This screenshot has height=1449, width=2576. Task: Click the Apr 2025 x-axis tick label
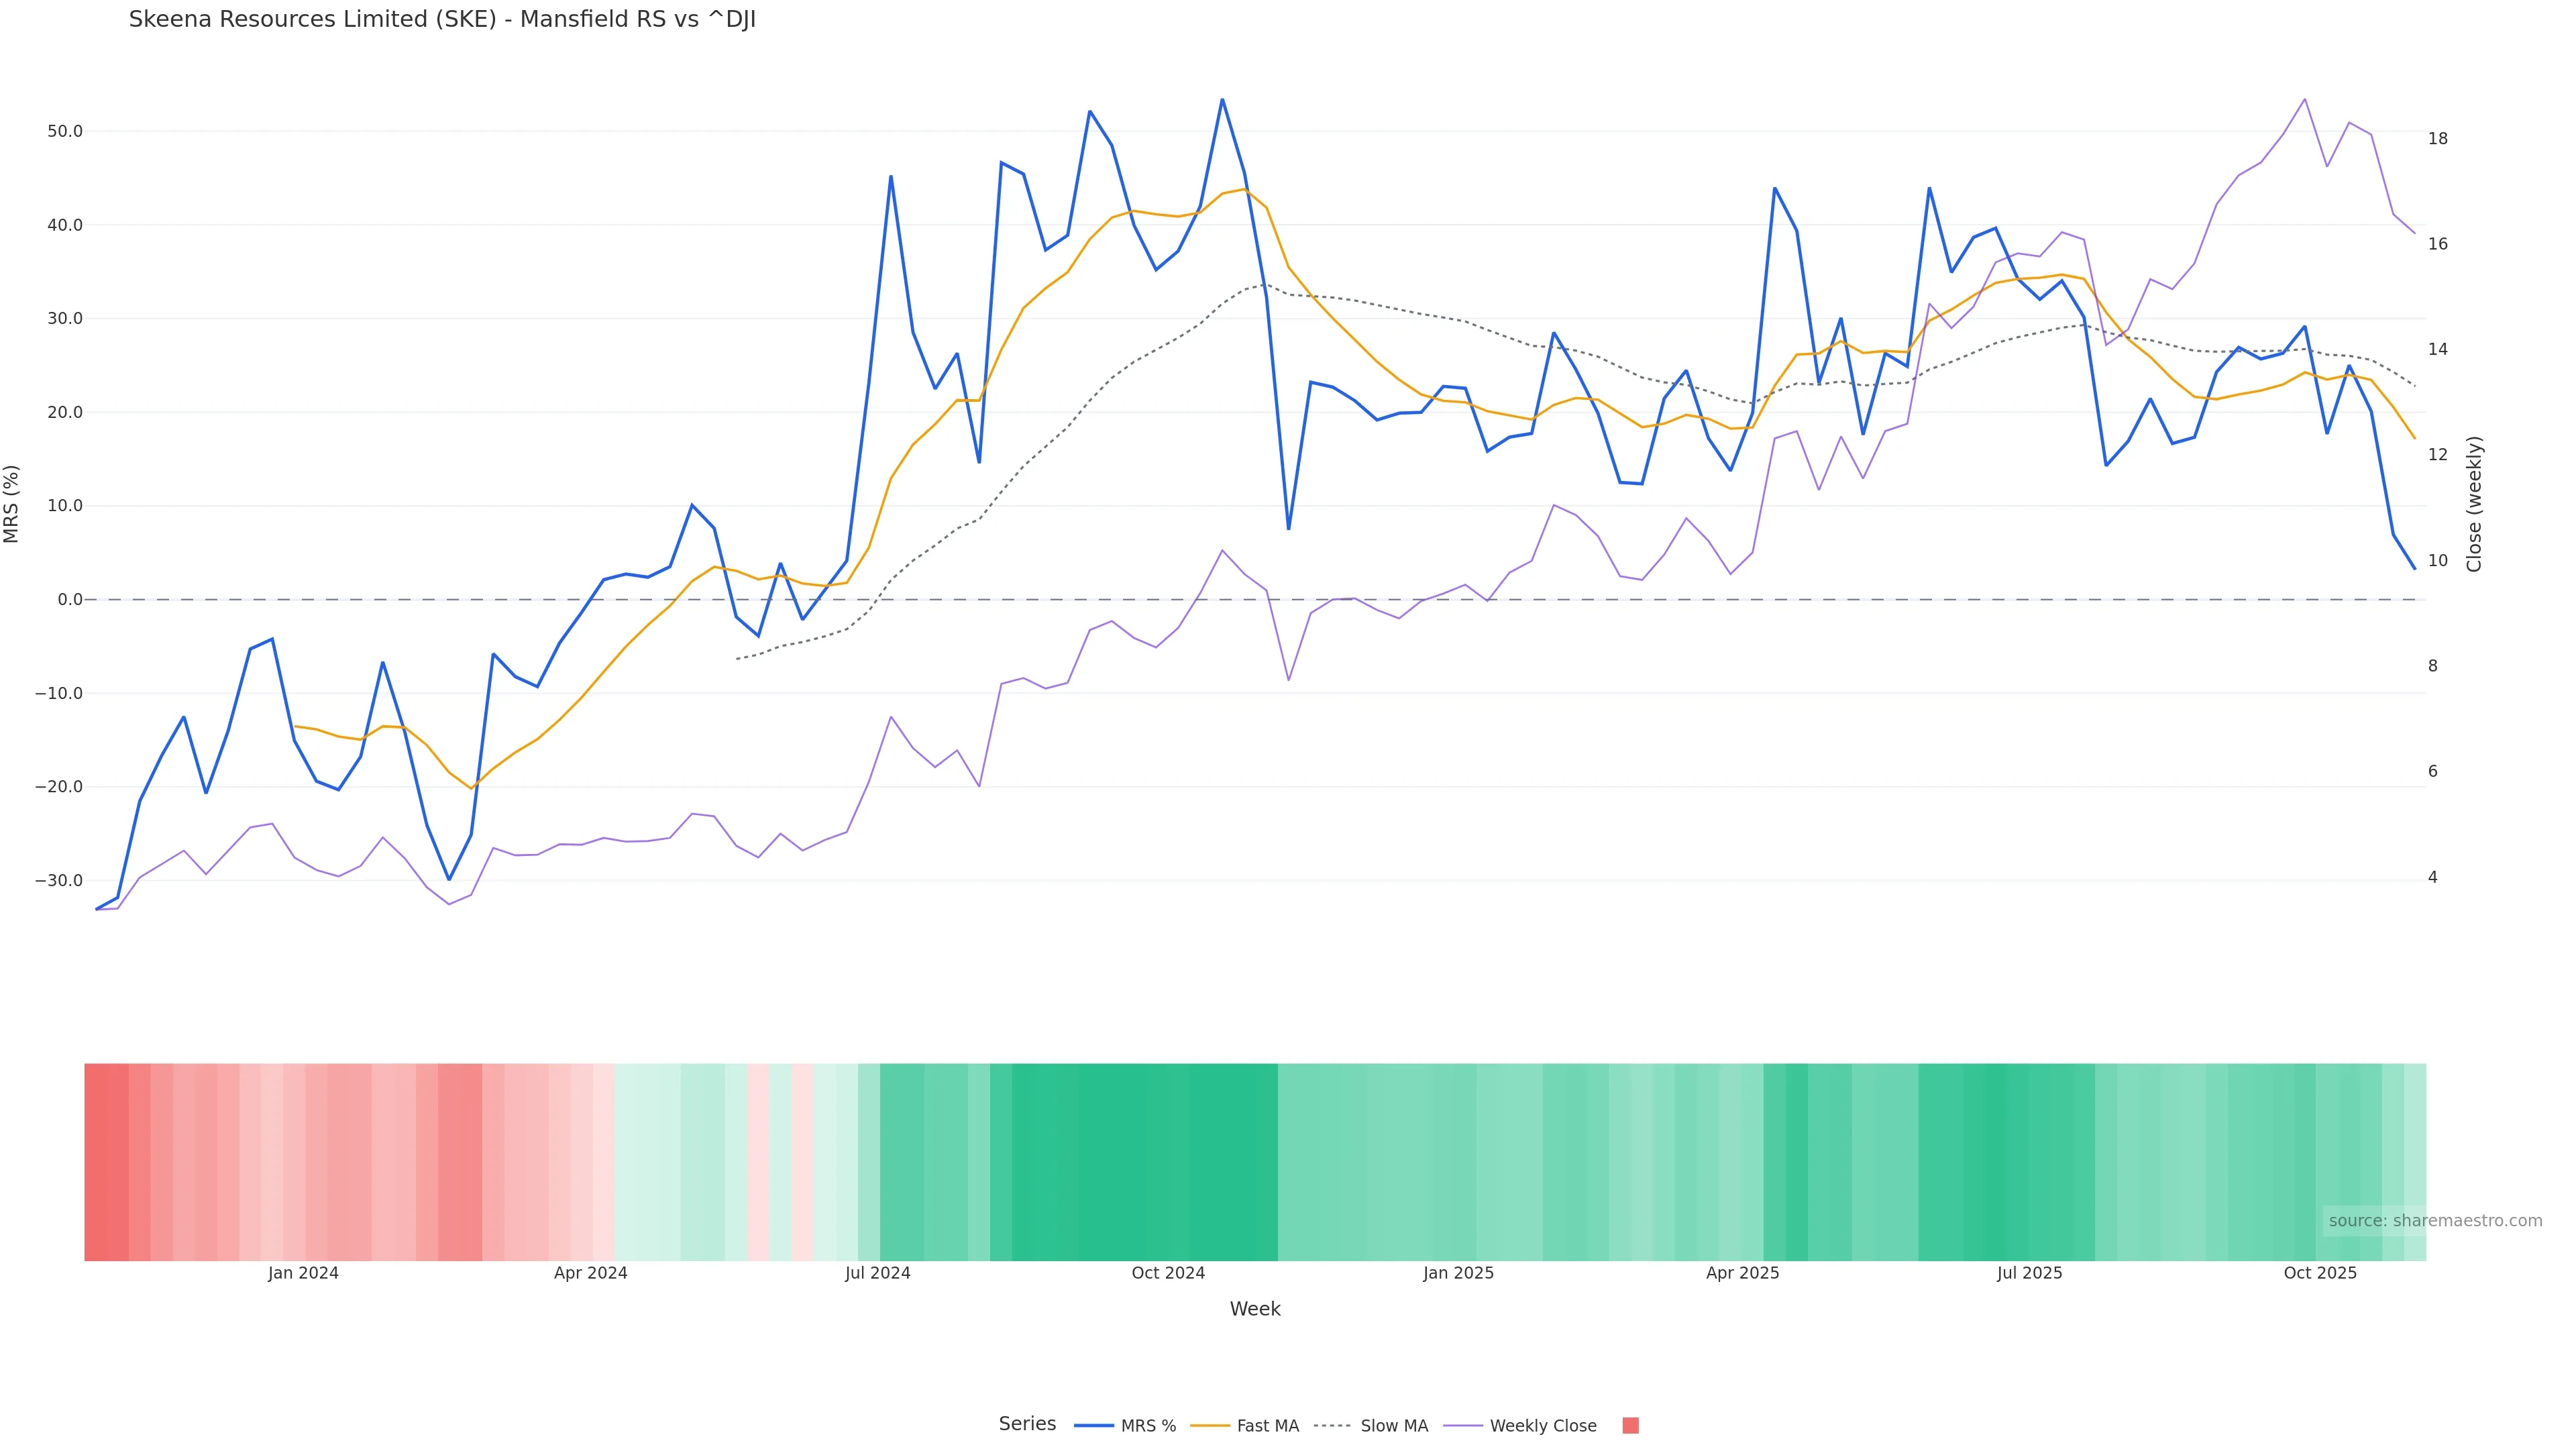tap(1742, 1273)
